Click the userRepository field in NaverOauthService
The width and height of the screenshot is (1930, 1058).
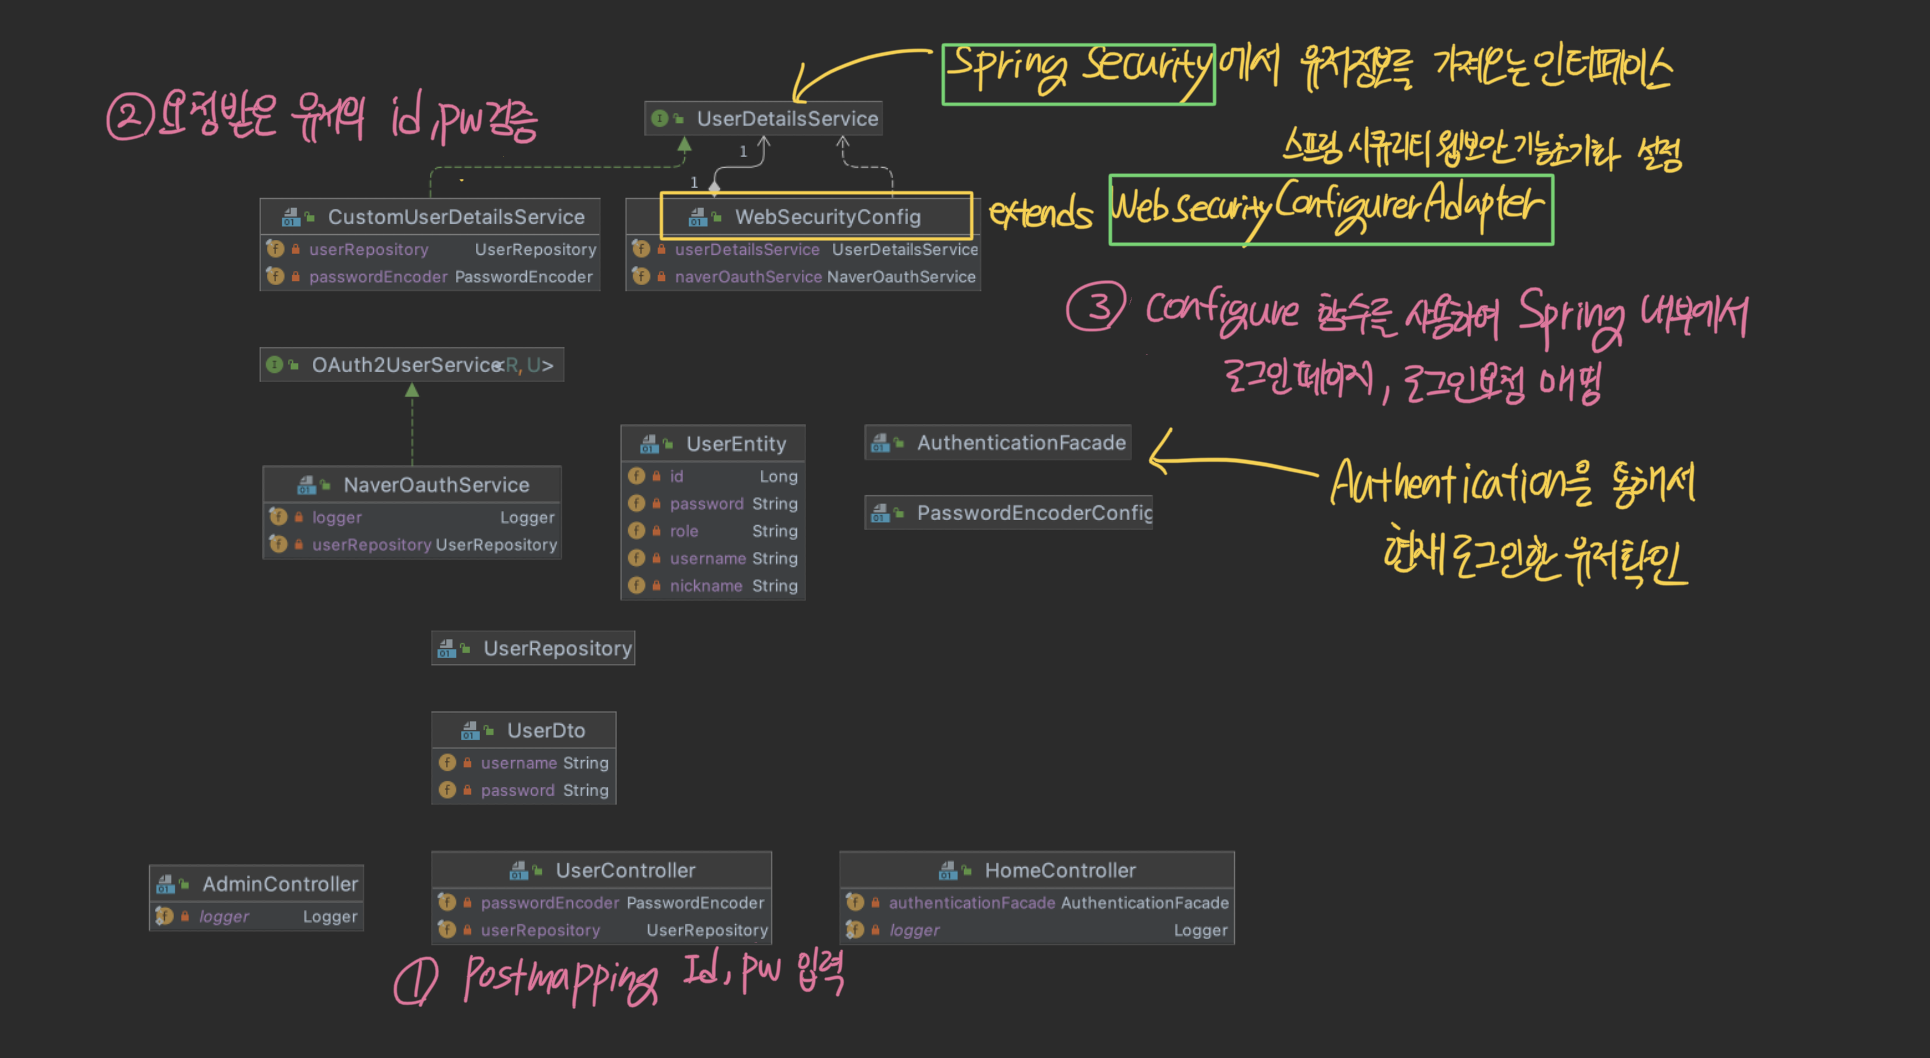pos(412,545)
